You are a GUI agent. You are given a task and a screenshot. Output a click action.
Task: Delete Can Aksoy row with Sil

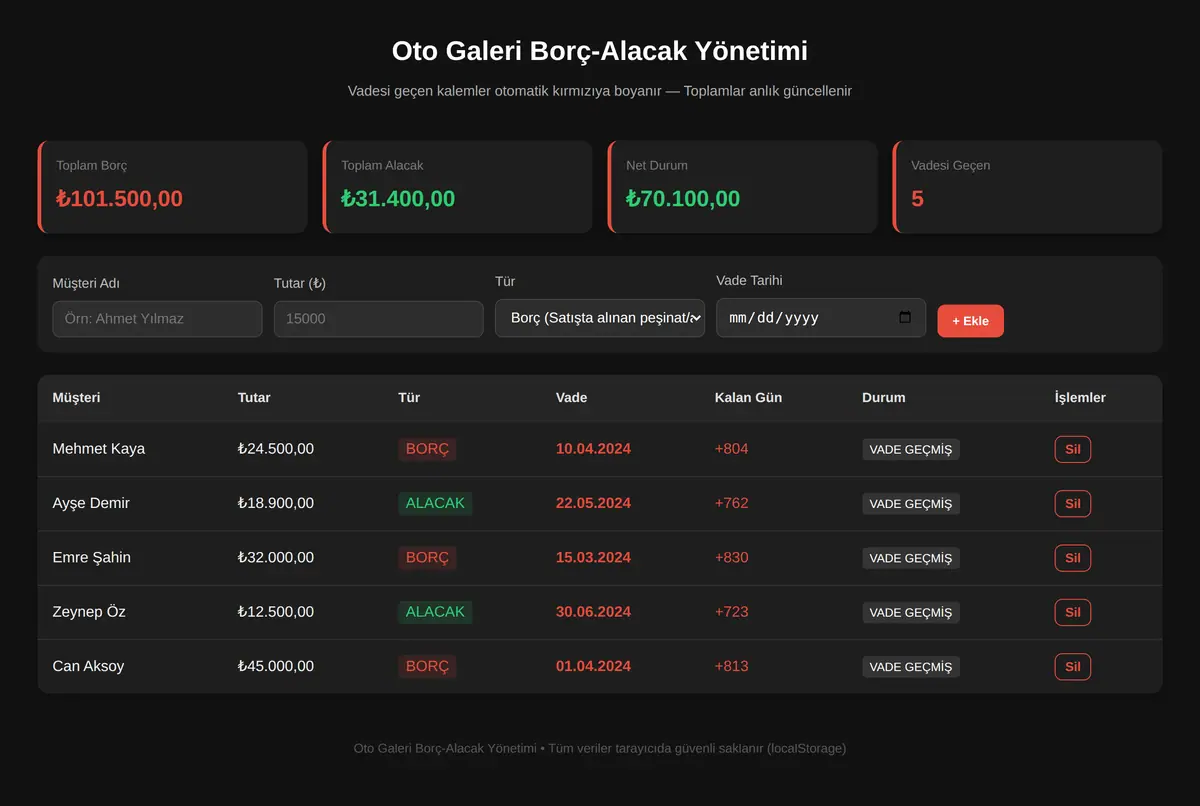[1072, 666]
